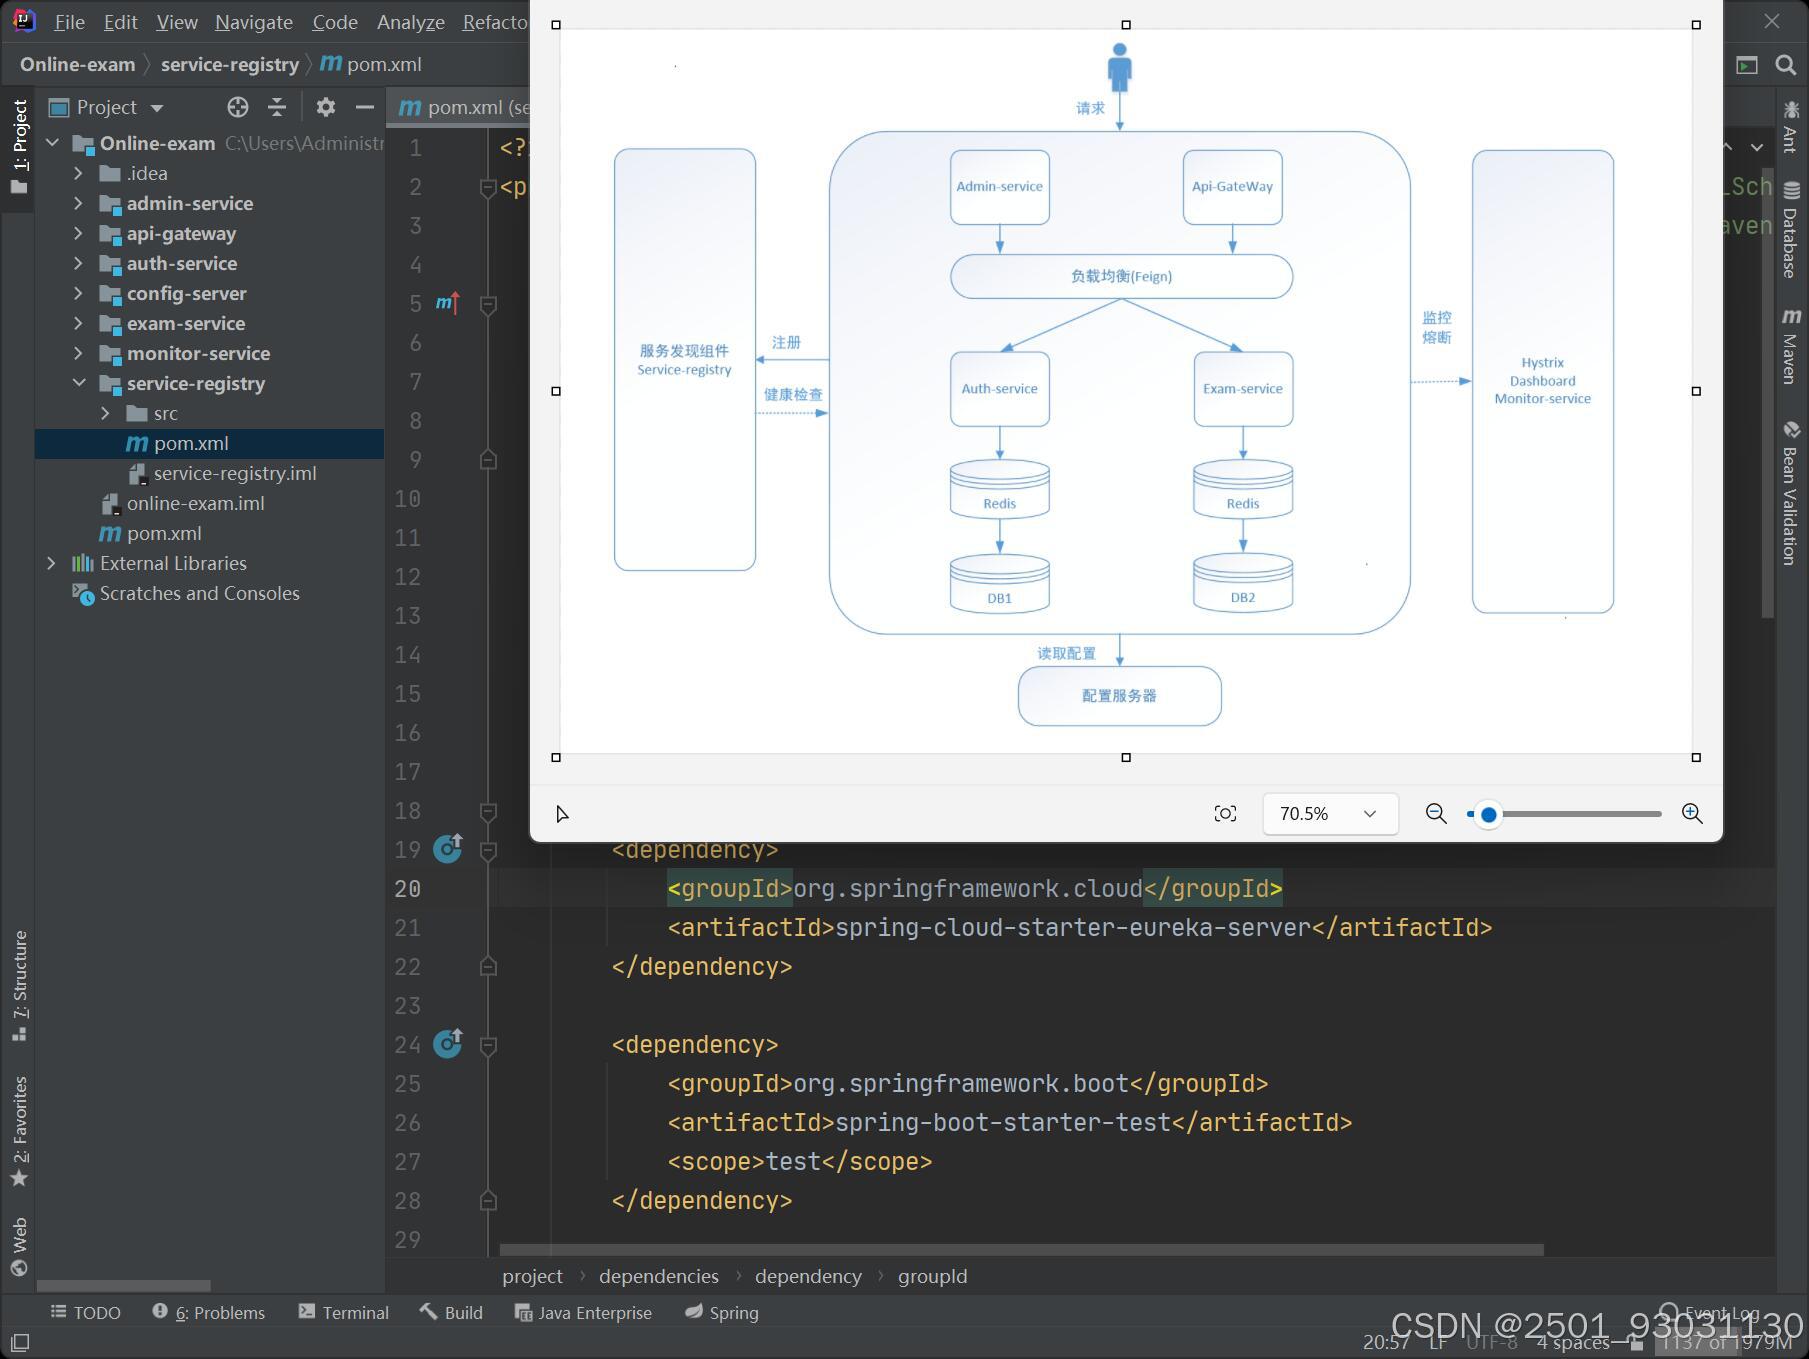Click the editor horizontal scrollbar

(1021, 1250)
